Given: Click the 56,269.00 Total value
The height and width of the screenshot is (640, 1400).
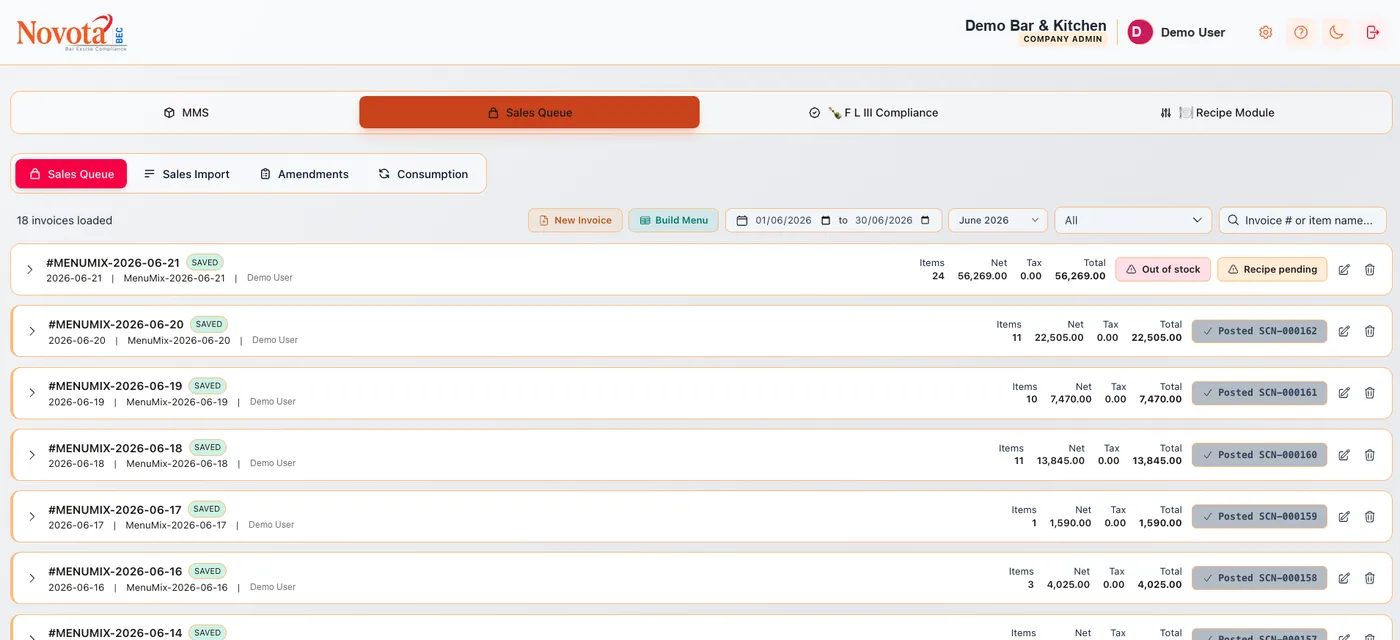Looking at the screenshot, I should coord(1080,276).
